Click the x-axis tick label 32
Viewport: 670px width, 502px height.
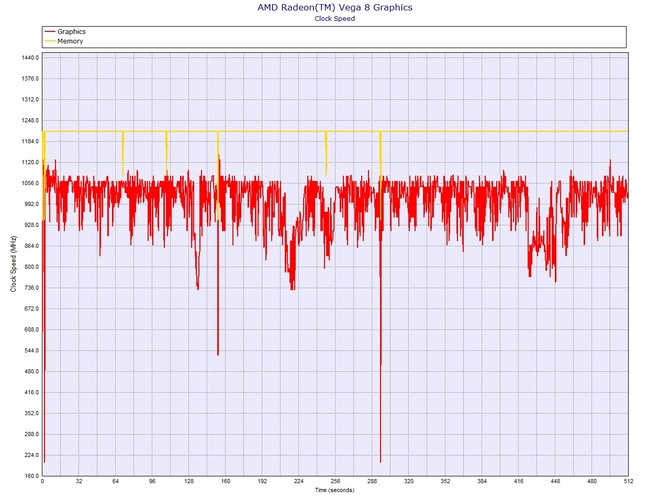[79, 481]
